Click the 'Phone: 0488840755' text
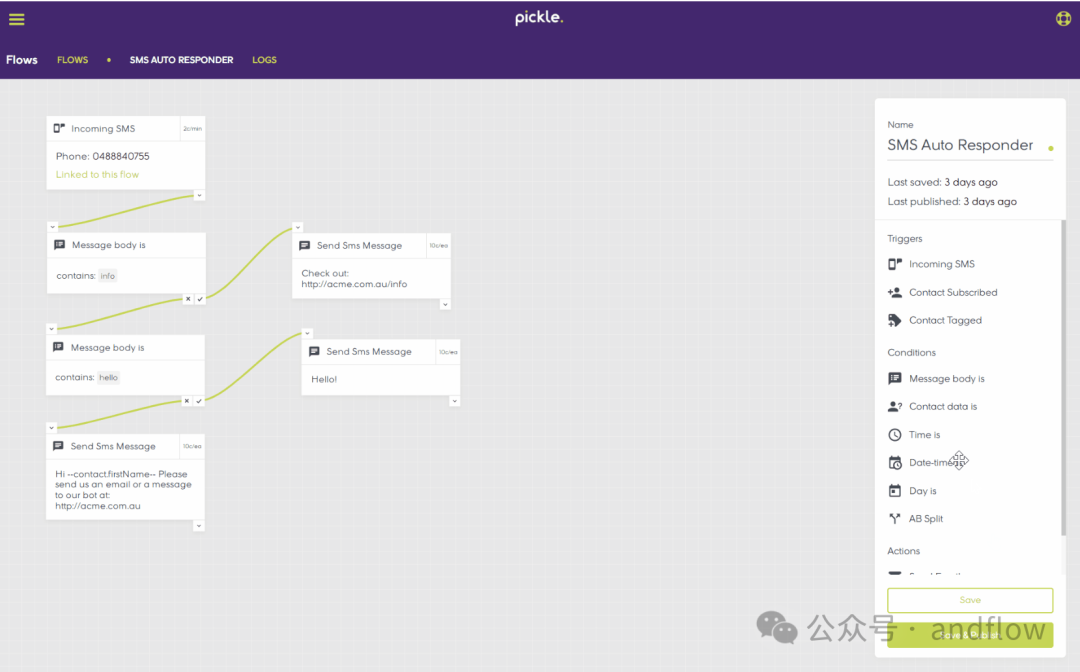 [103, 156]
